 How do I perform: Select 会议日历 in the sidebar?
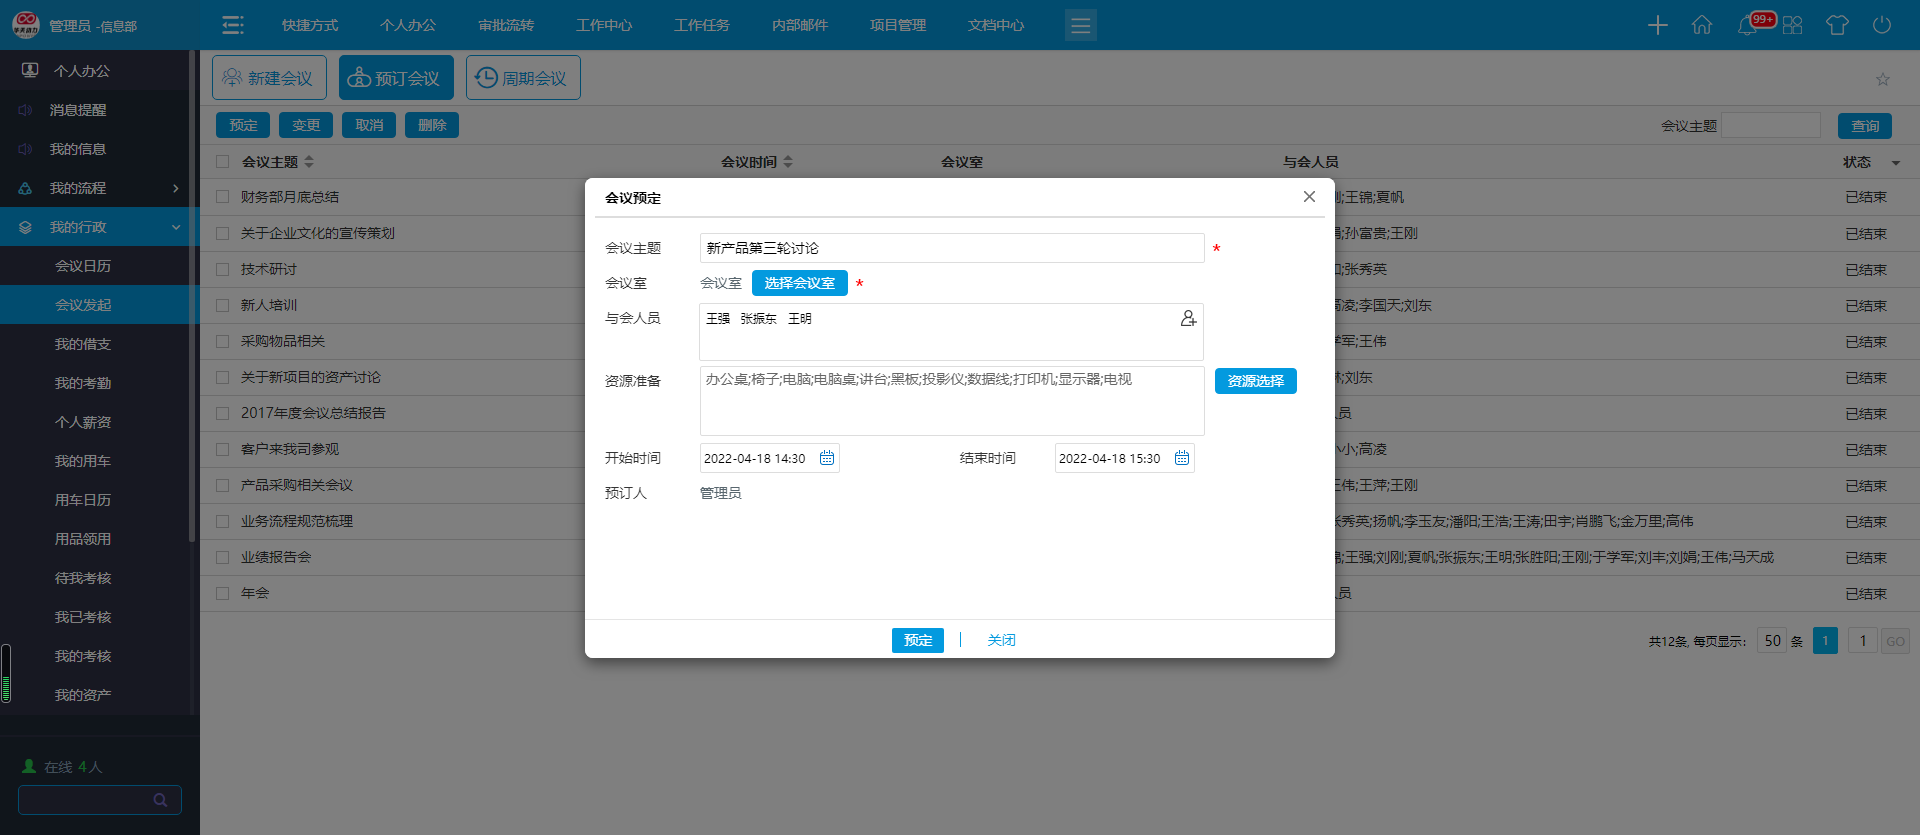[x=83, y=266]
